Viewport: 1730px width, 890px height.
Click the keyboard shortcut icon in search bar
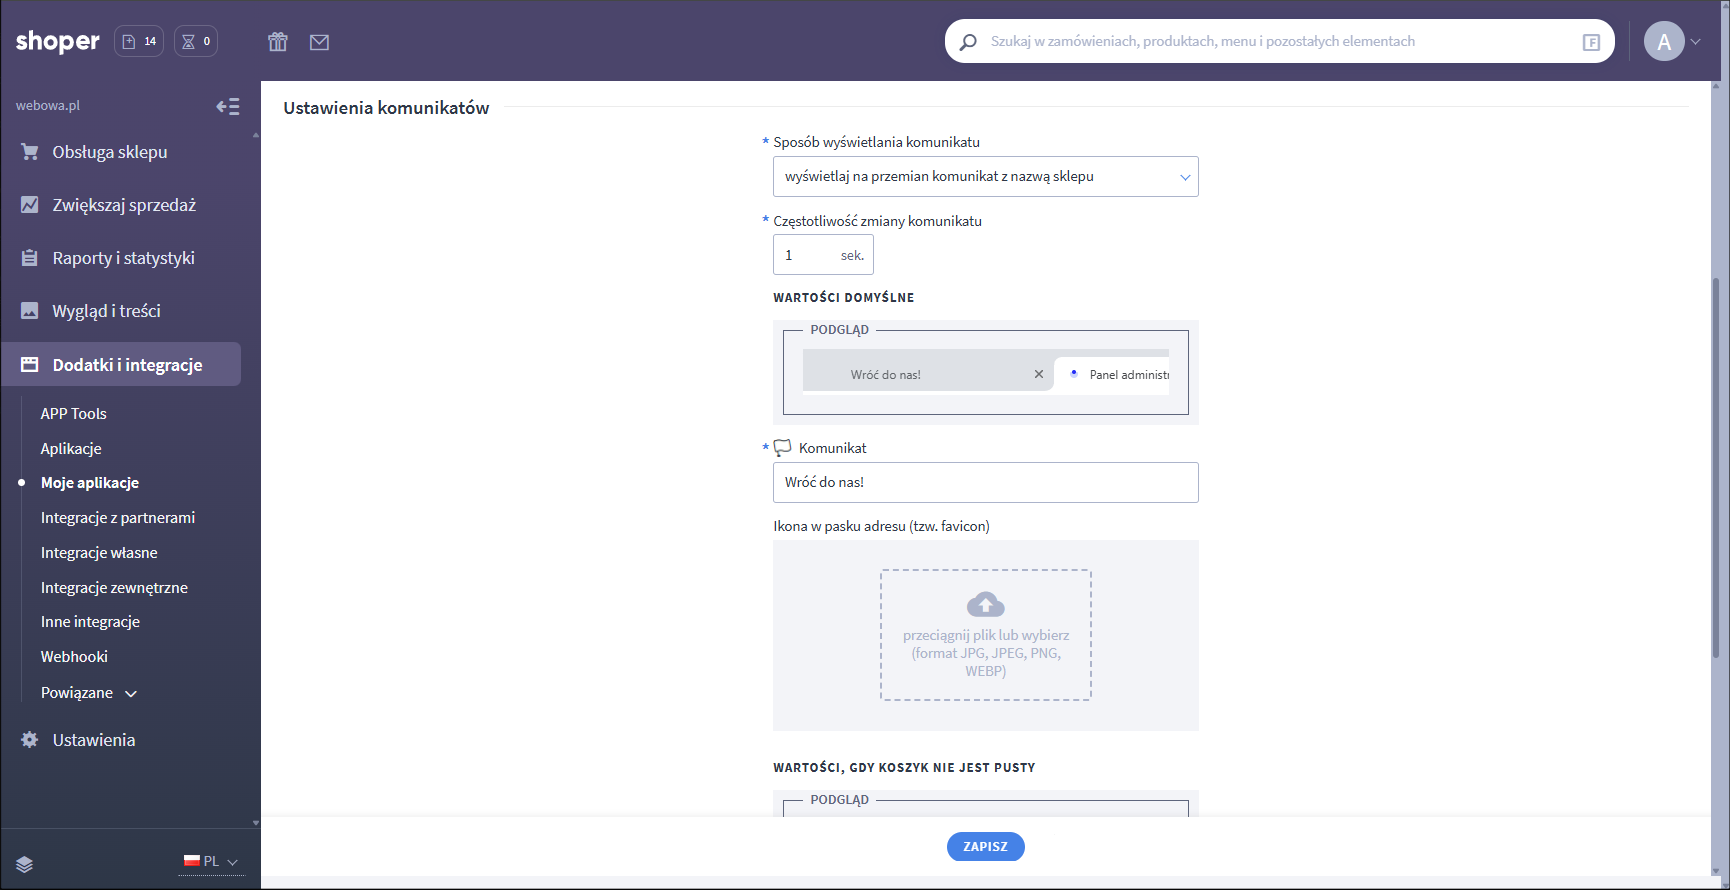1591,42
